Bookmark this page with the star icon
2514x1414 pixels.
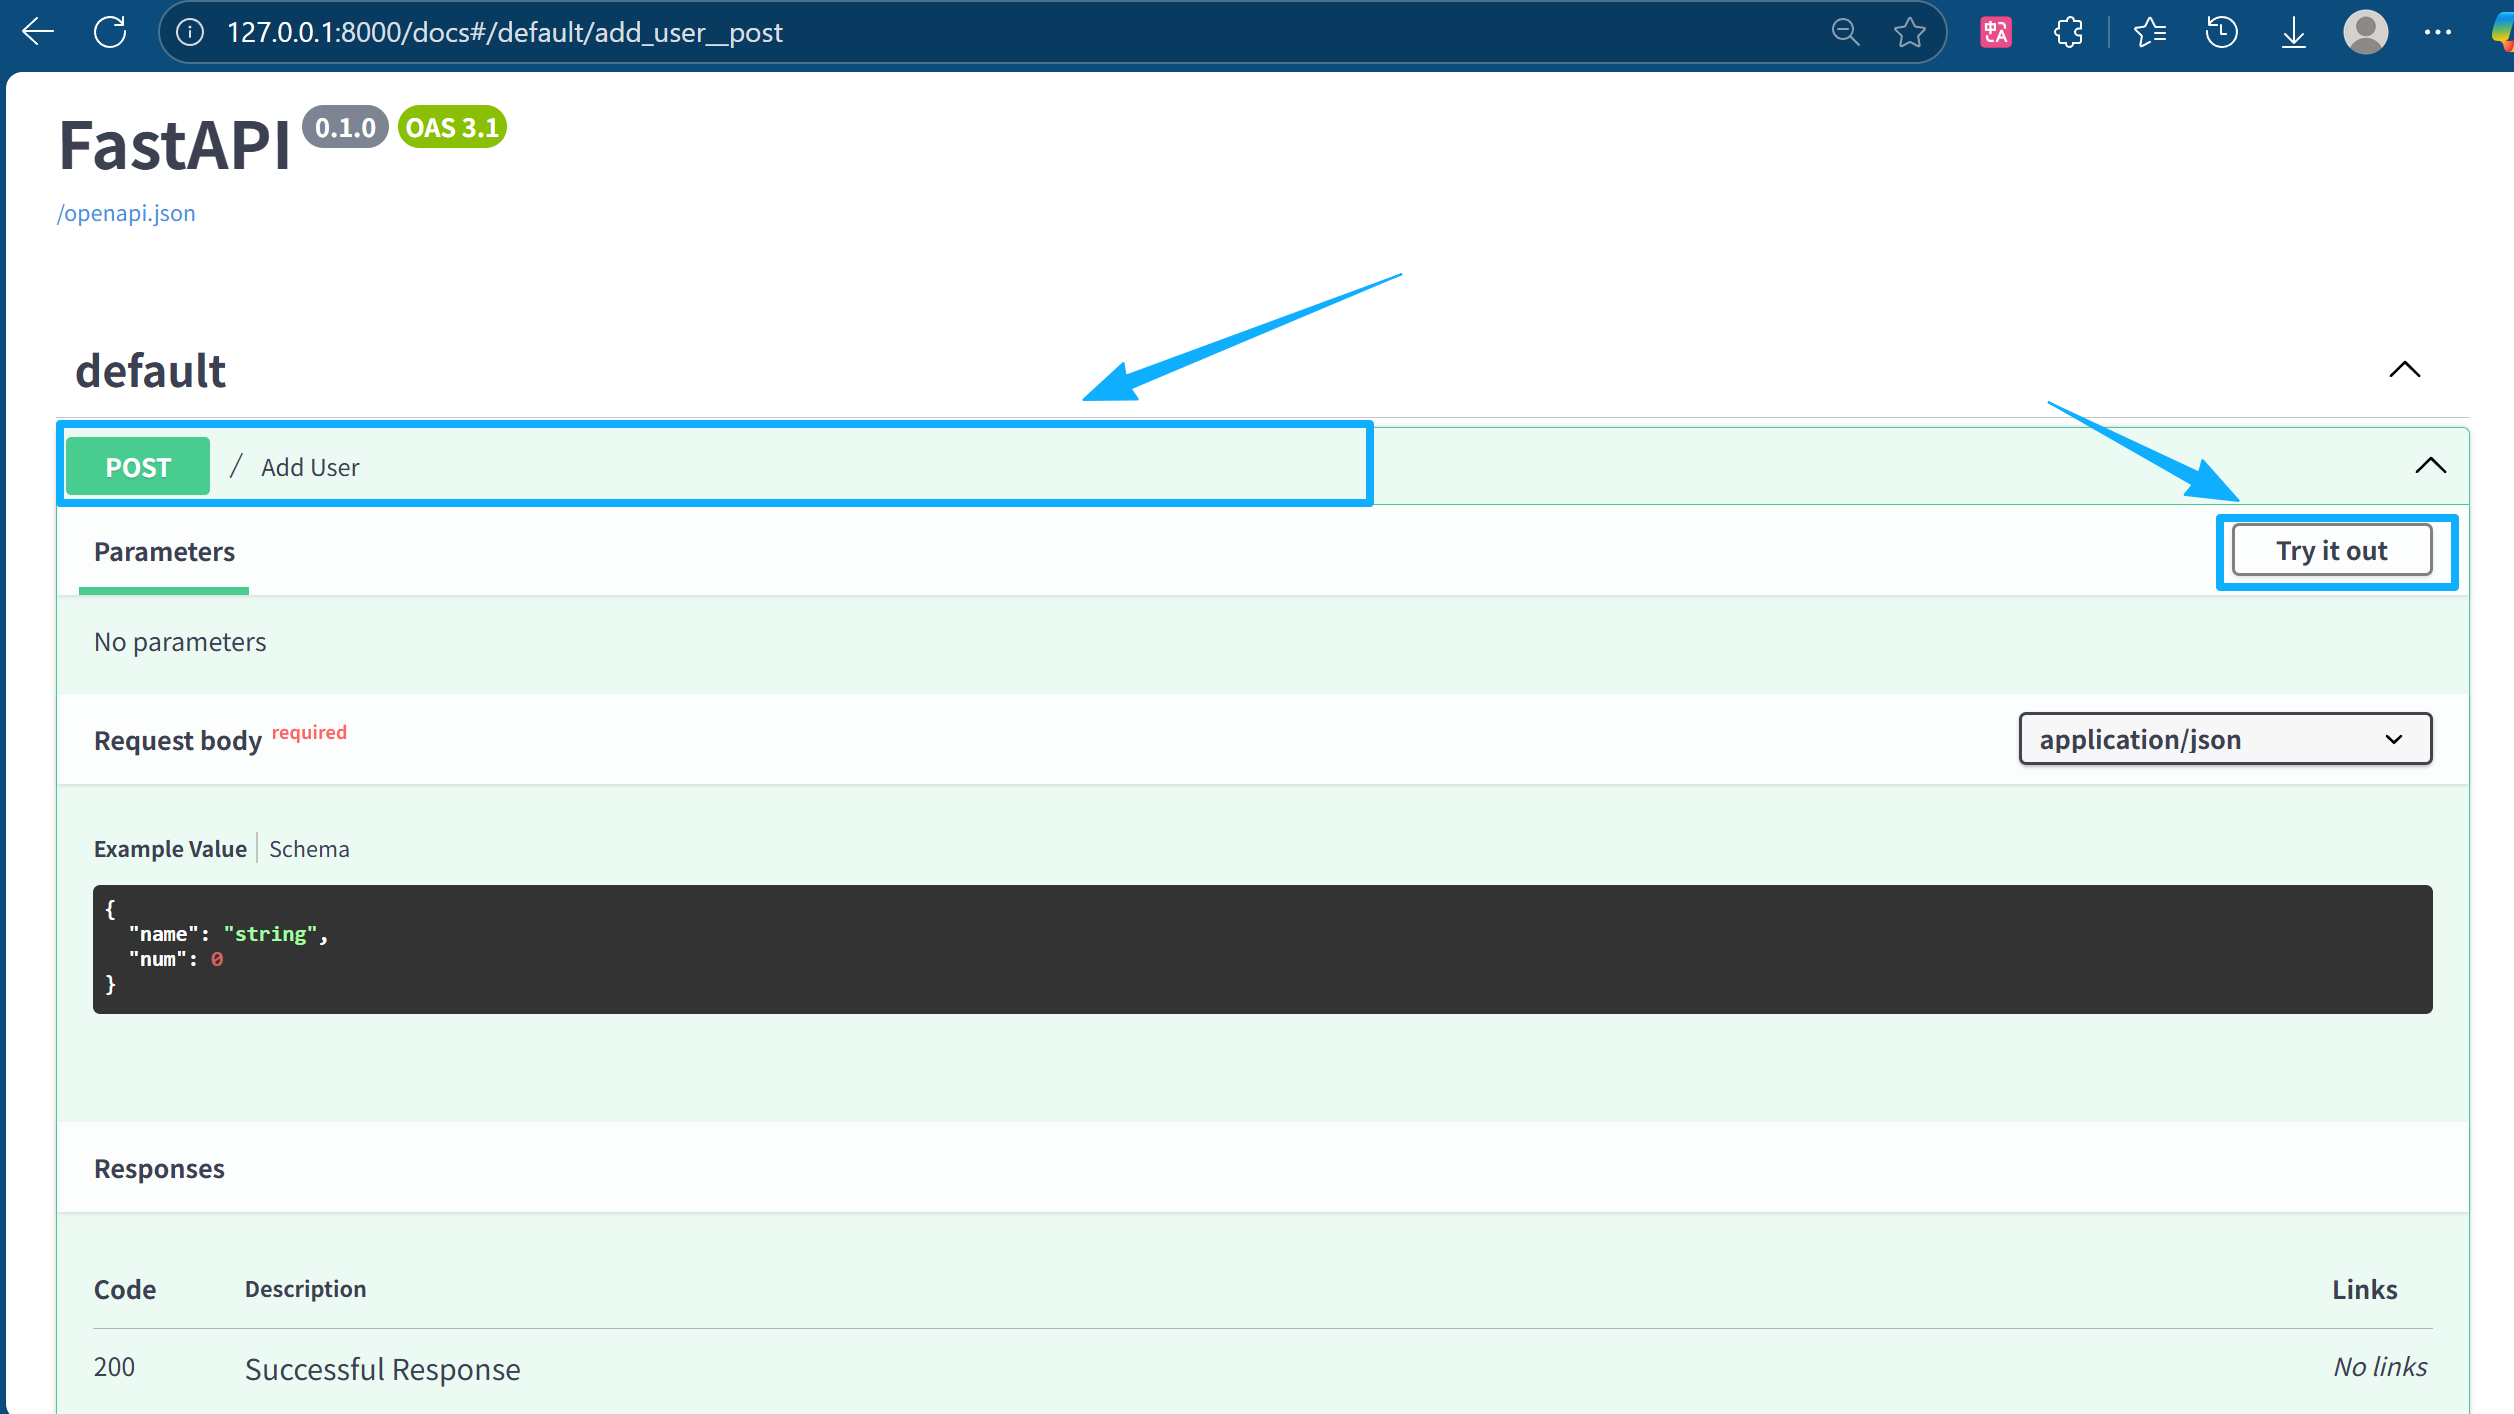pos(1908,31)
